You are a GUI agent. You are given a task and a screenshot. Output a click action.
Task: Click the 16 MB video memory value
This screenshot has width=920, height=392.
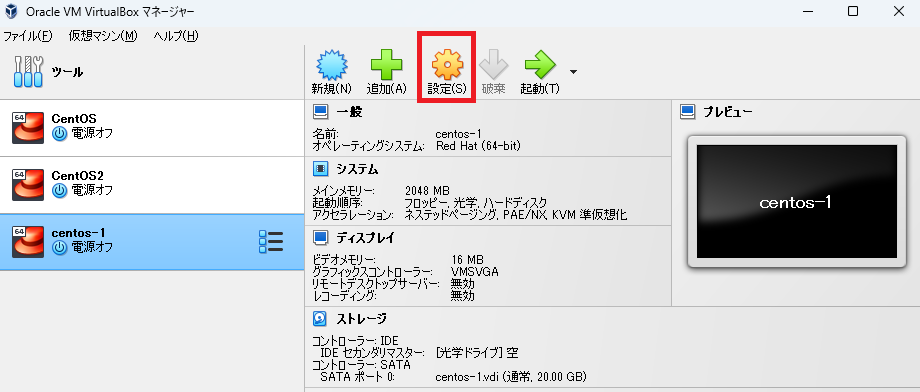468,259
